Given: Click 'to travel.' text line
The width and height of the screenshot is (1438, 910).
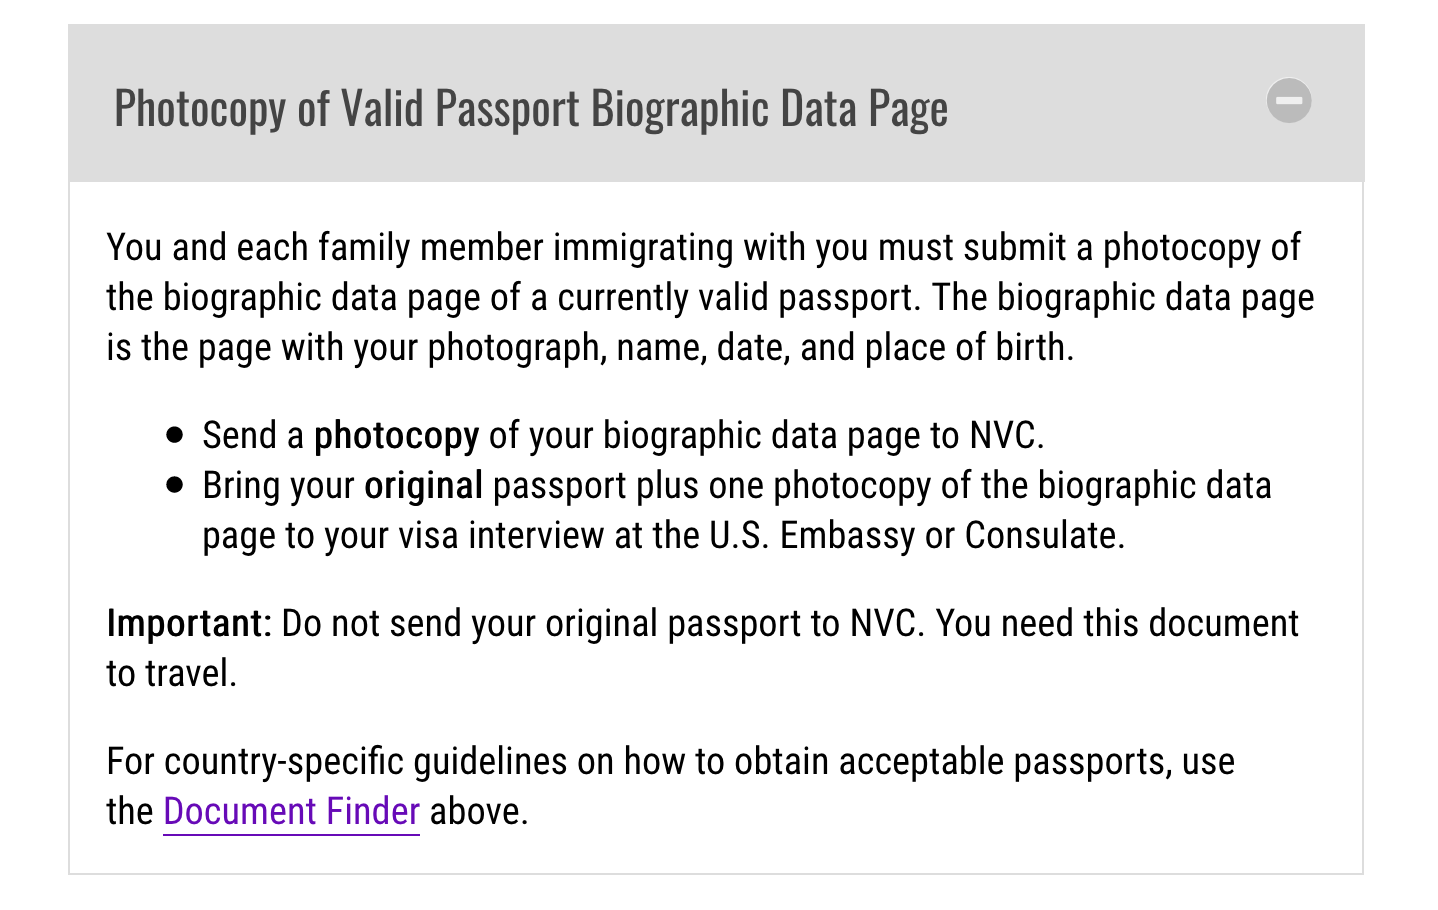Looking at the screenshot, I should [x=172, y=673].
